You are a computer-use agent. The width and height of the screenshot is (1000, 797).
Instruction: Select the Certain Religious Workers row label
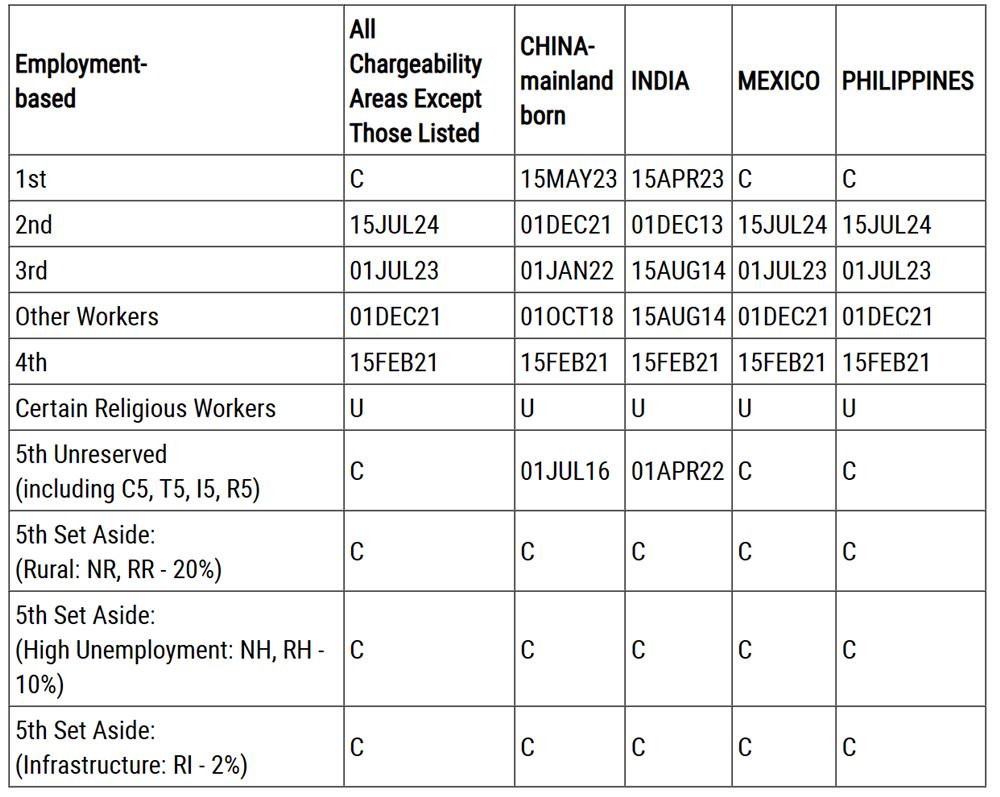(145, 408)
